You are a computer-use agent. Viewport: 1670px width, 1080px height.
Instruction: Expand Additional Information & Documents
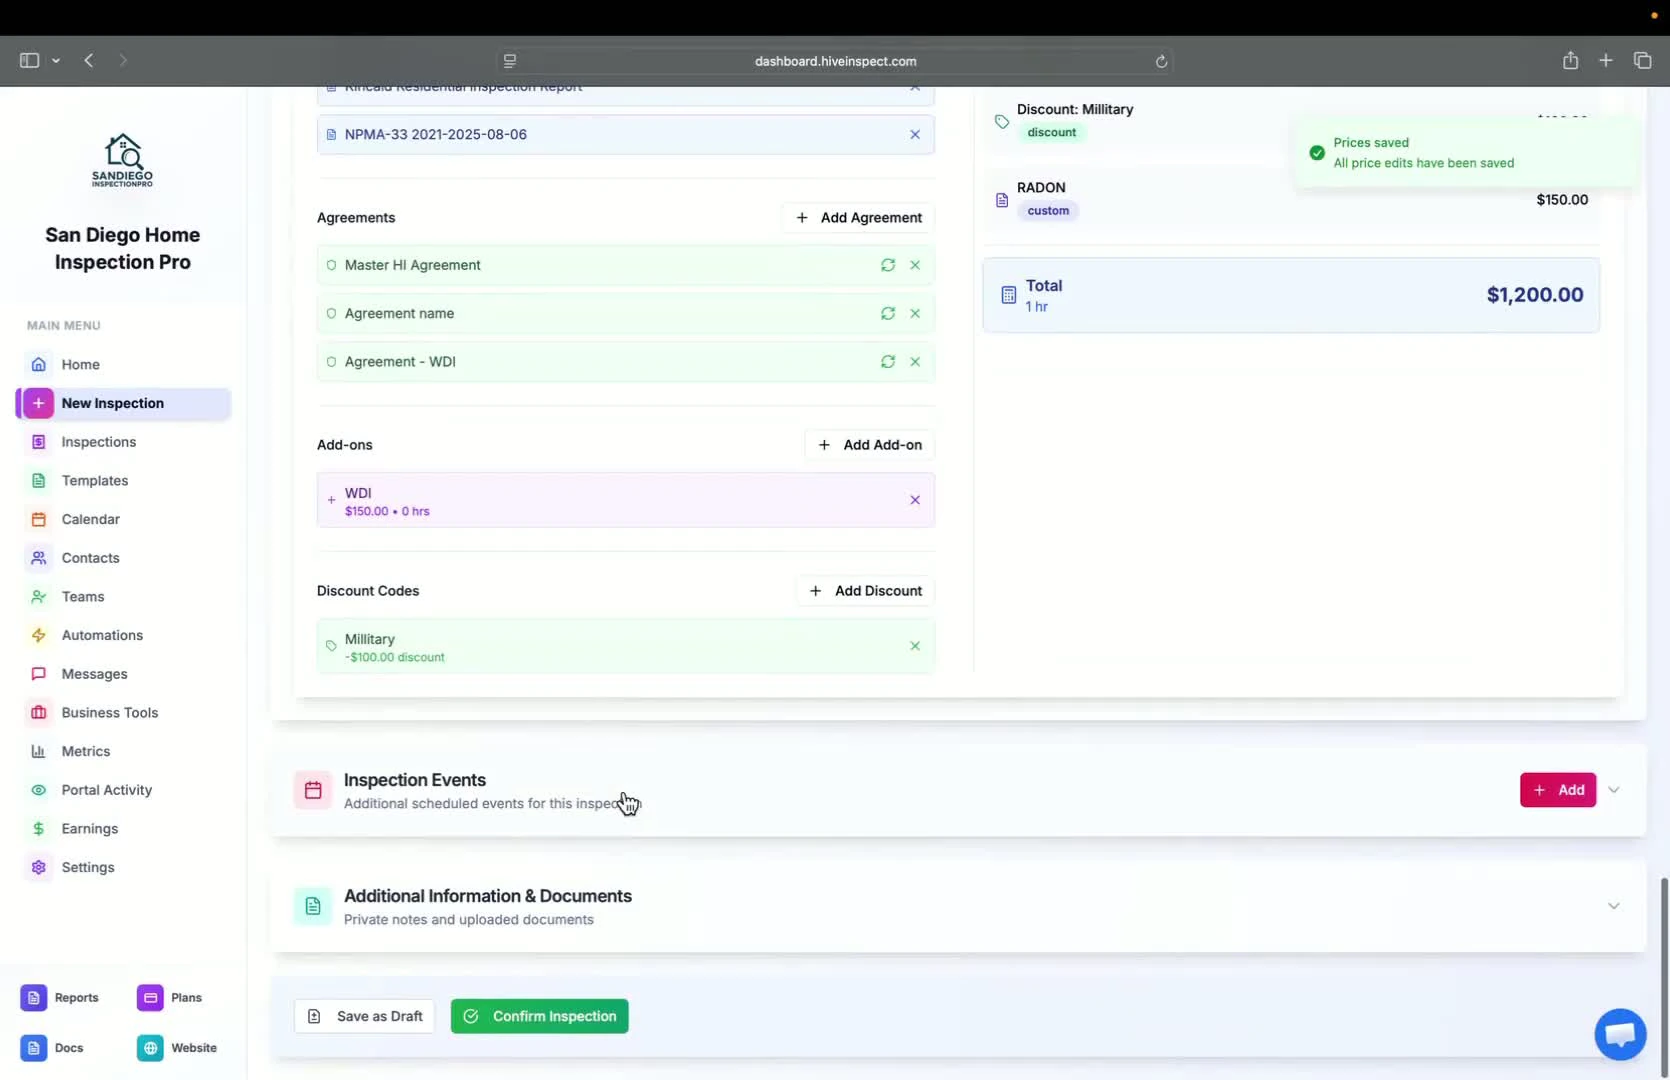(1613, 906)
